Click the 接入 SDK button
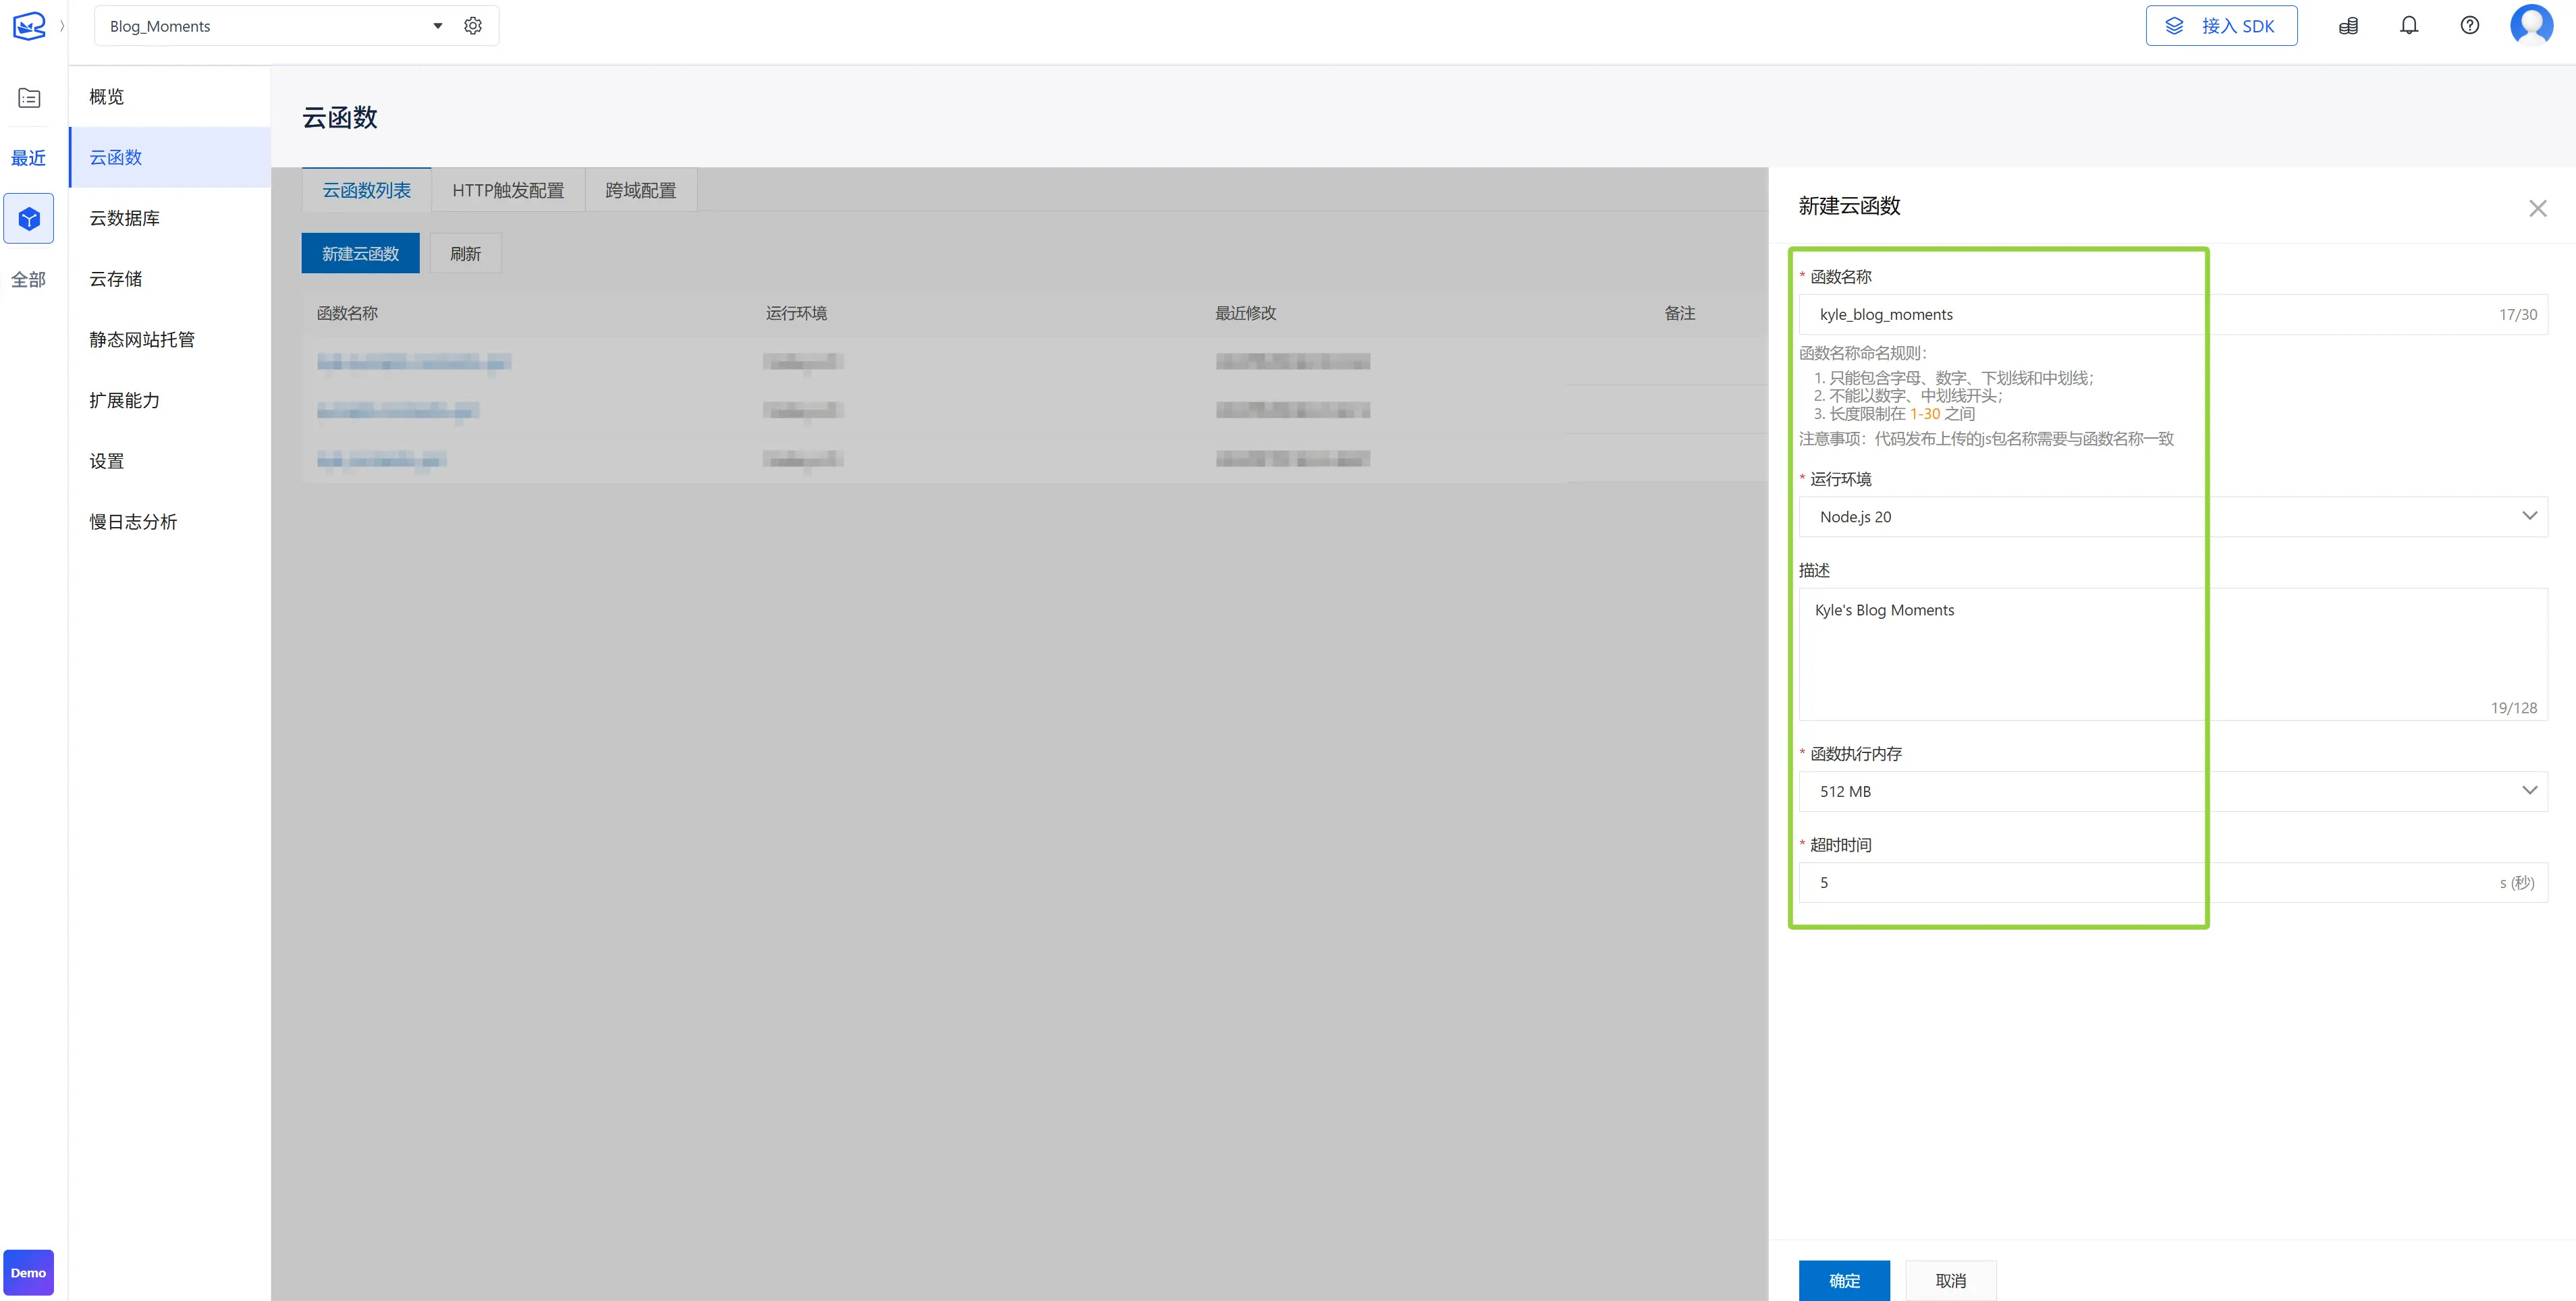The height and width of the screenshot is (1301, 2576). (x=2221, y=26)
